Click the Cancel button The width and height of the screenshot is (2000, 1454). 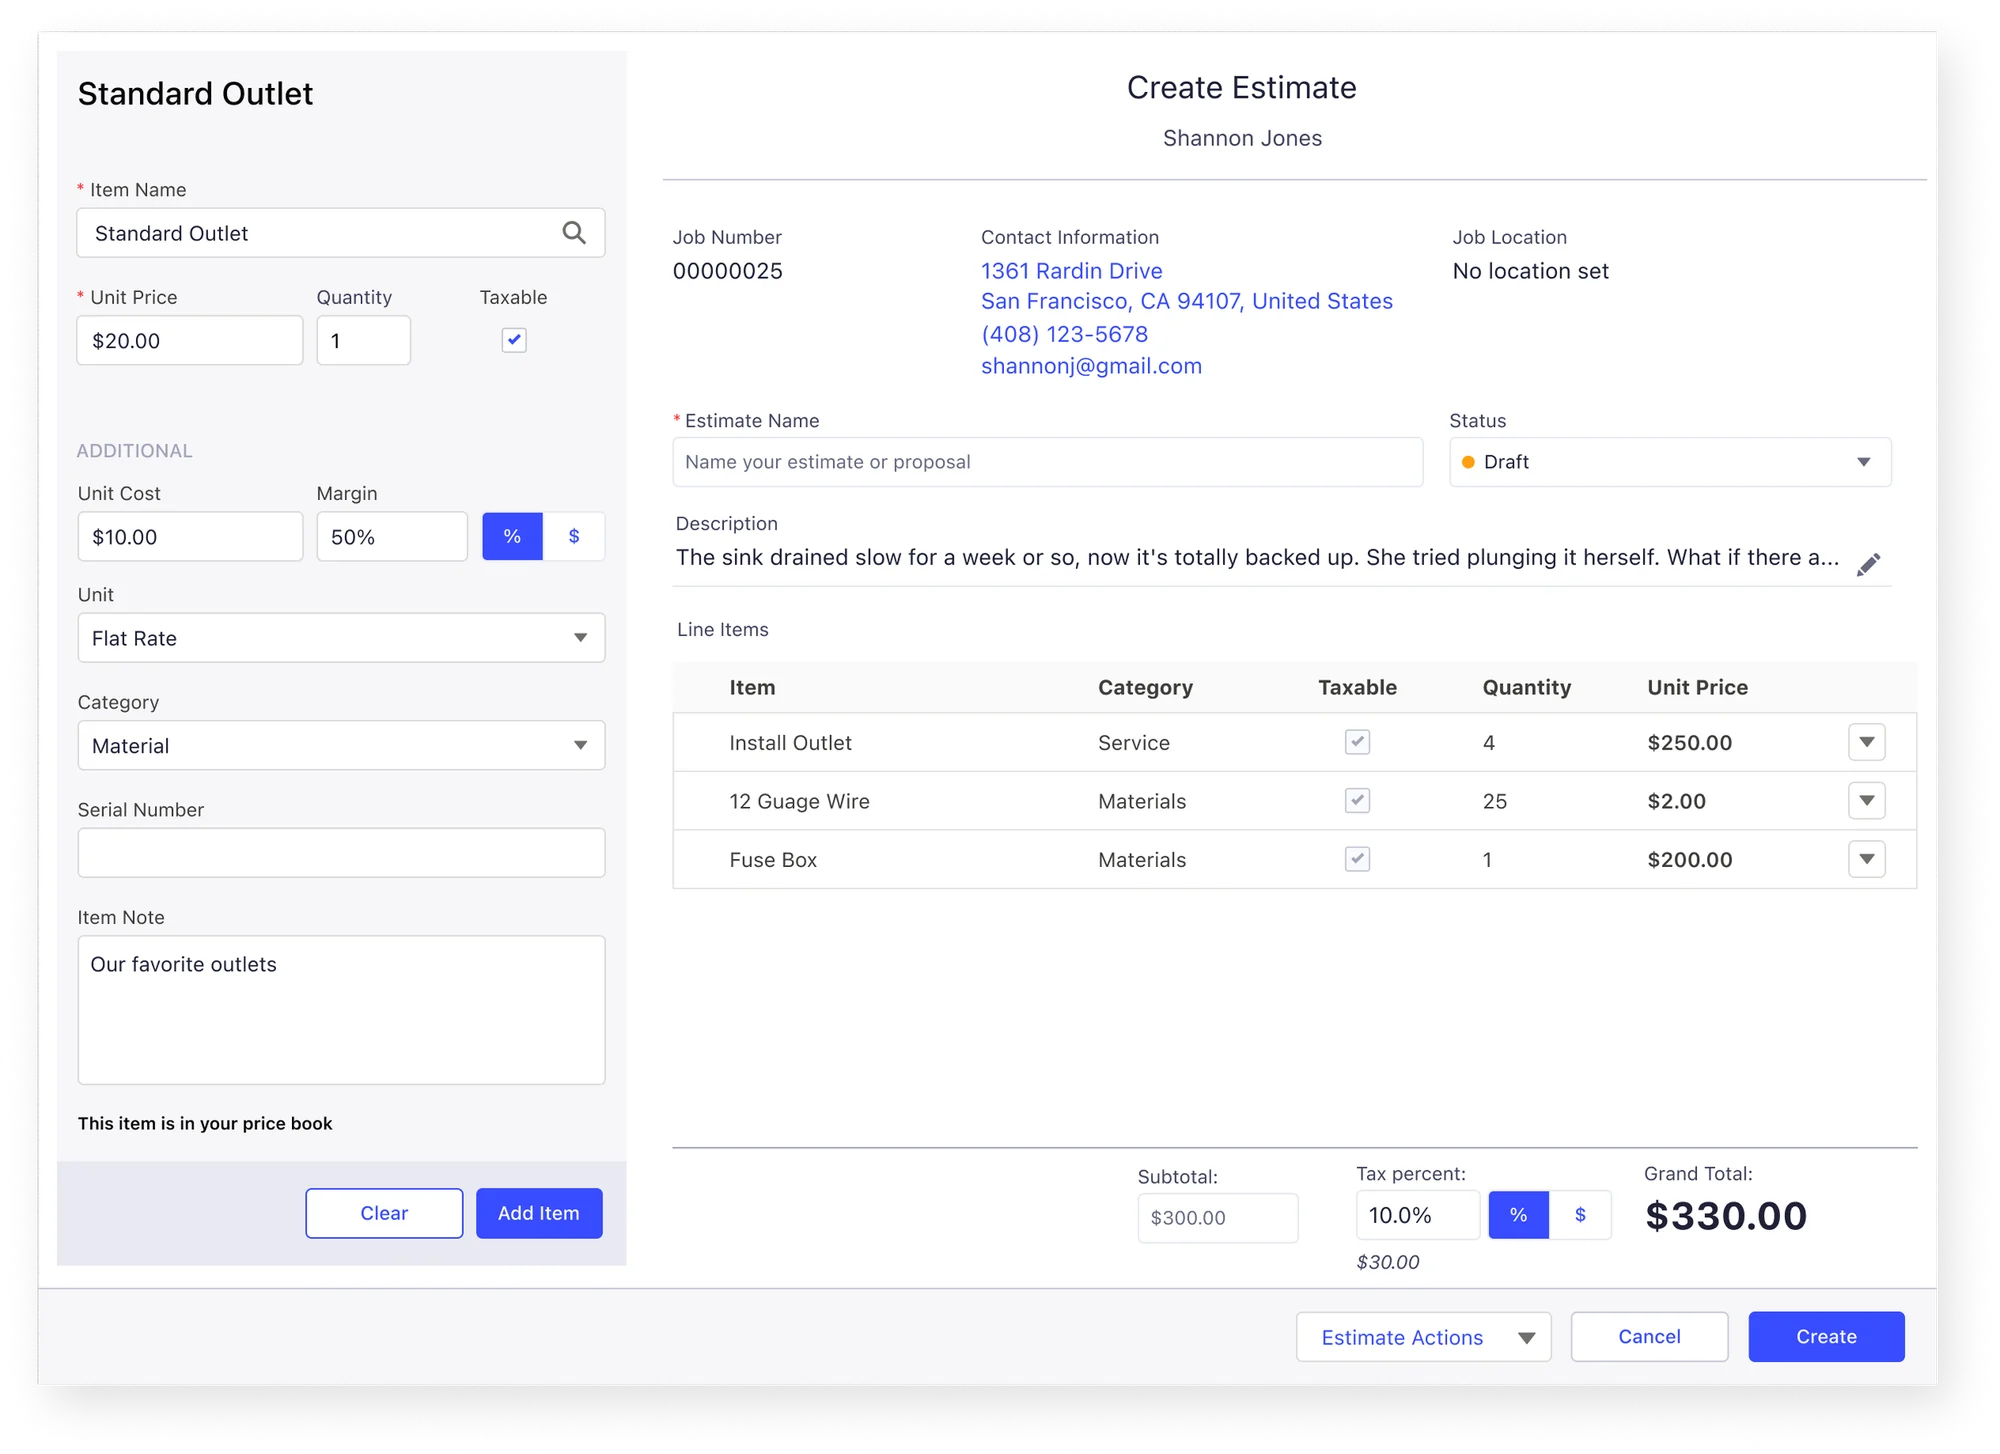(x=1649, y=1337)
